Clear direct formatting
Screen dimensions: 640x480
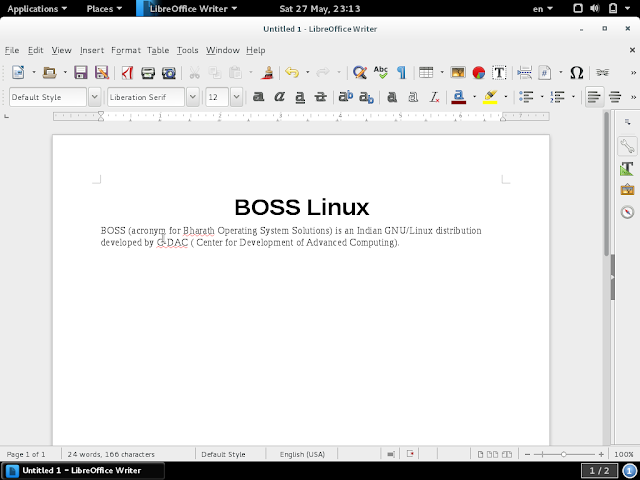click(x=434, y=97)
